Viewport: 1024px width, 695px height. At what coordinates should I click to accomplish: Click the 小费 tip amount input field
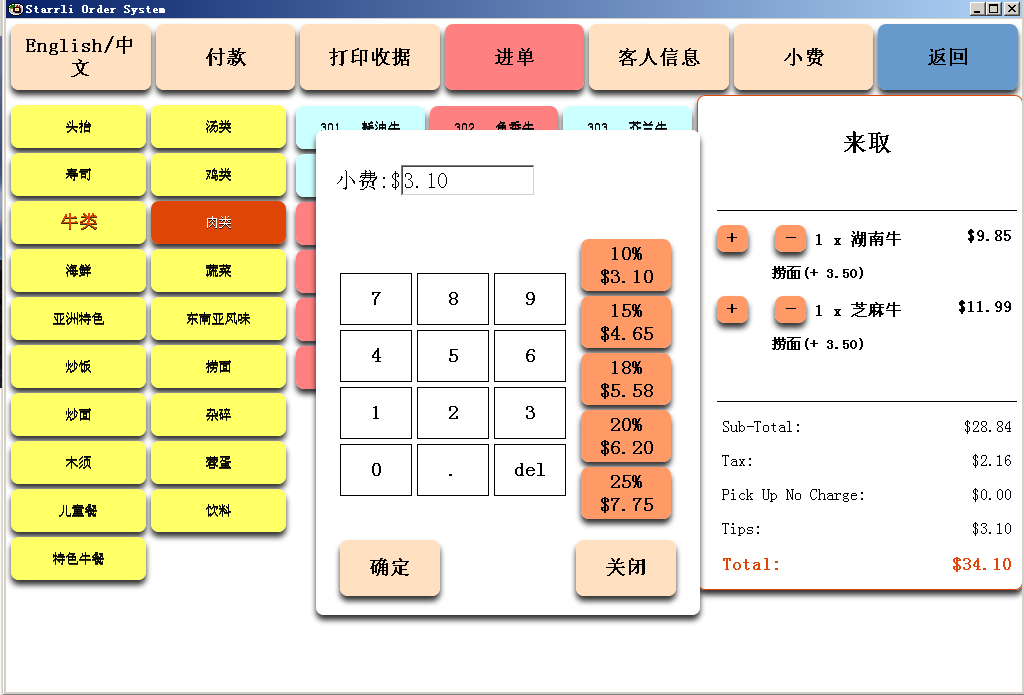coord(467,181)
